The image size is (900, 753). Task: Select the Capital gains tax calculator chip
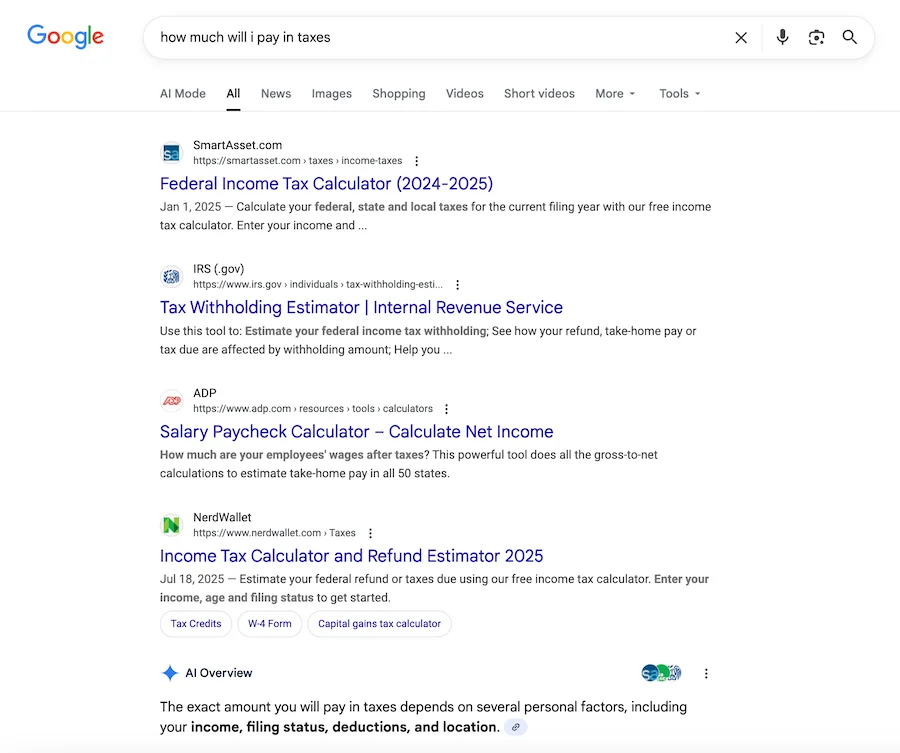(x=379, y=623)
